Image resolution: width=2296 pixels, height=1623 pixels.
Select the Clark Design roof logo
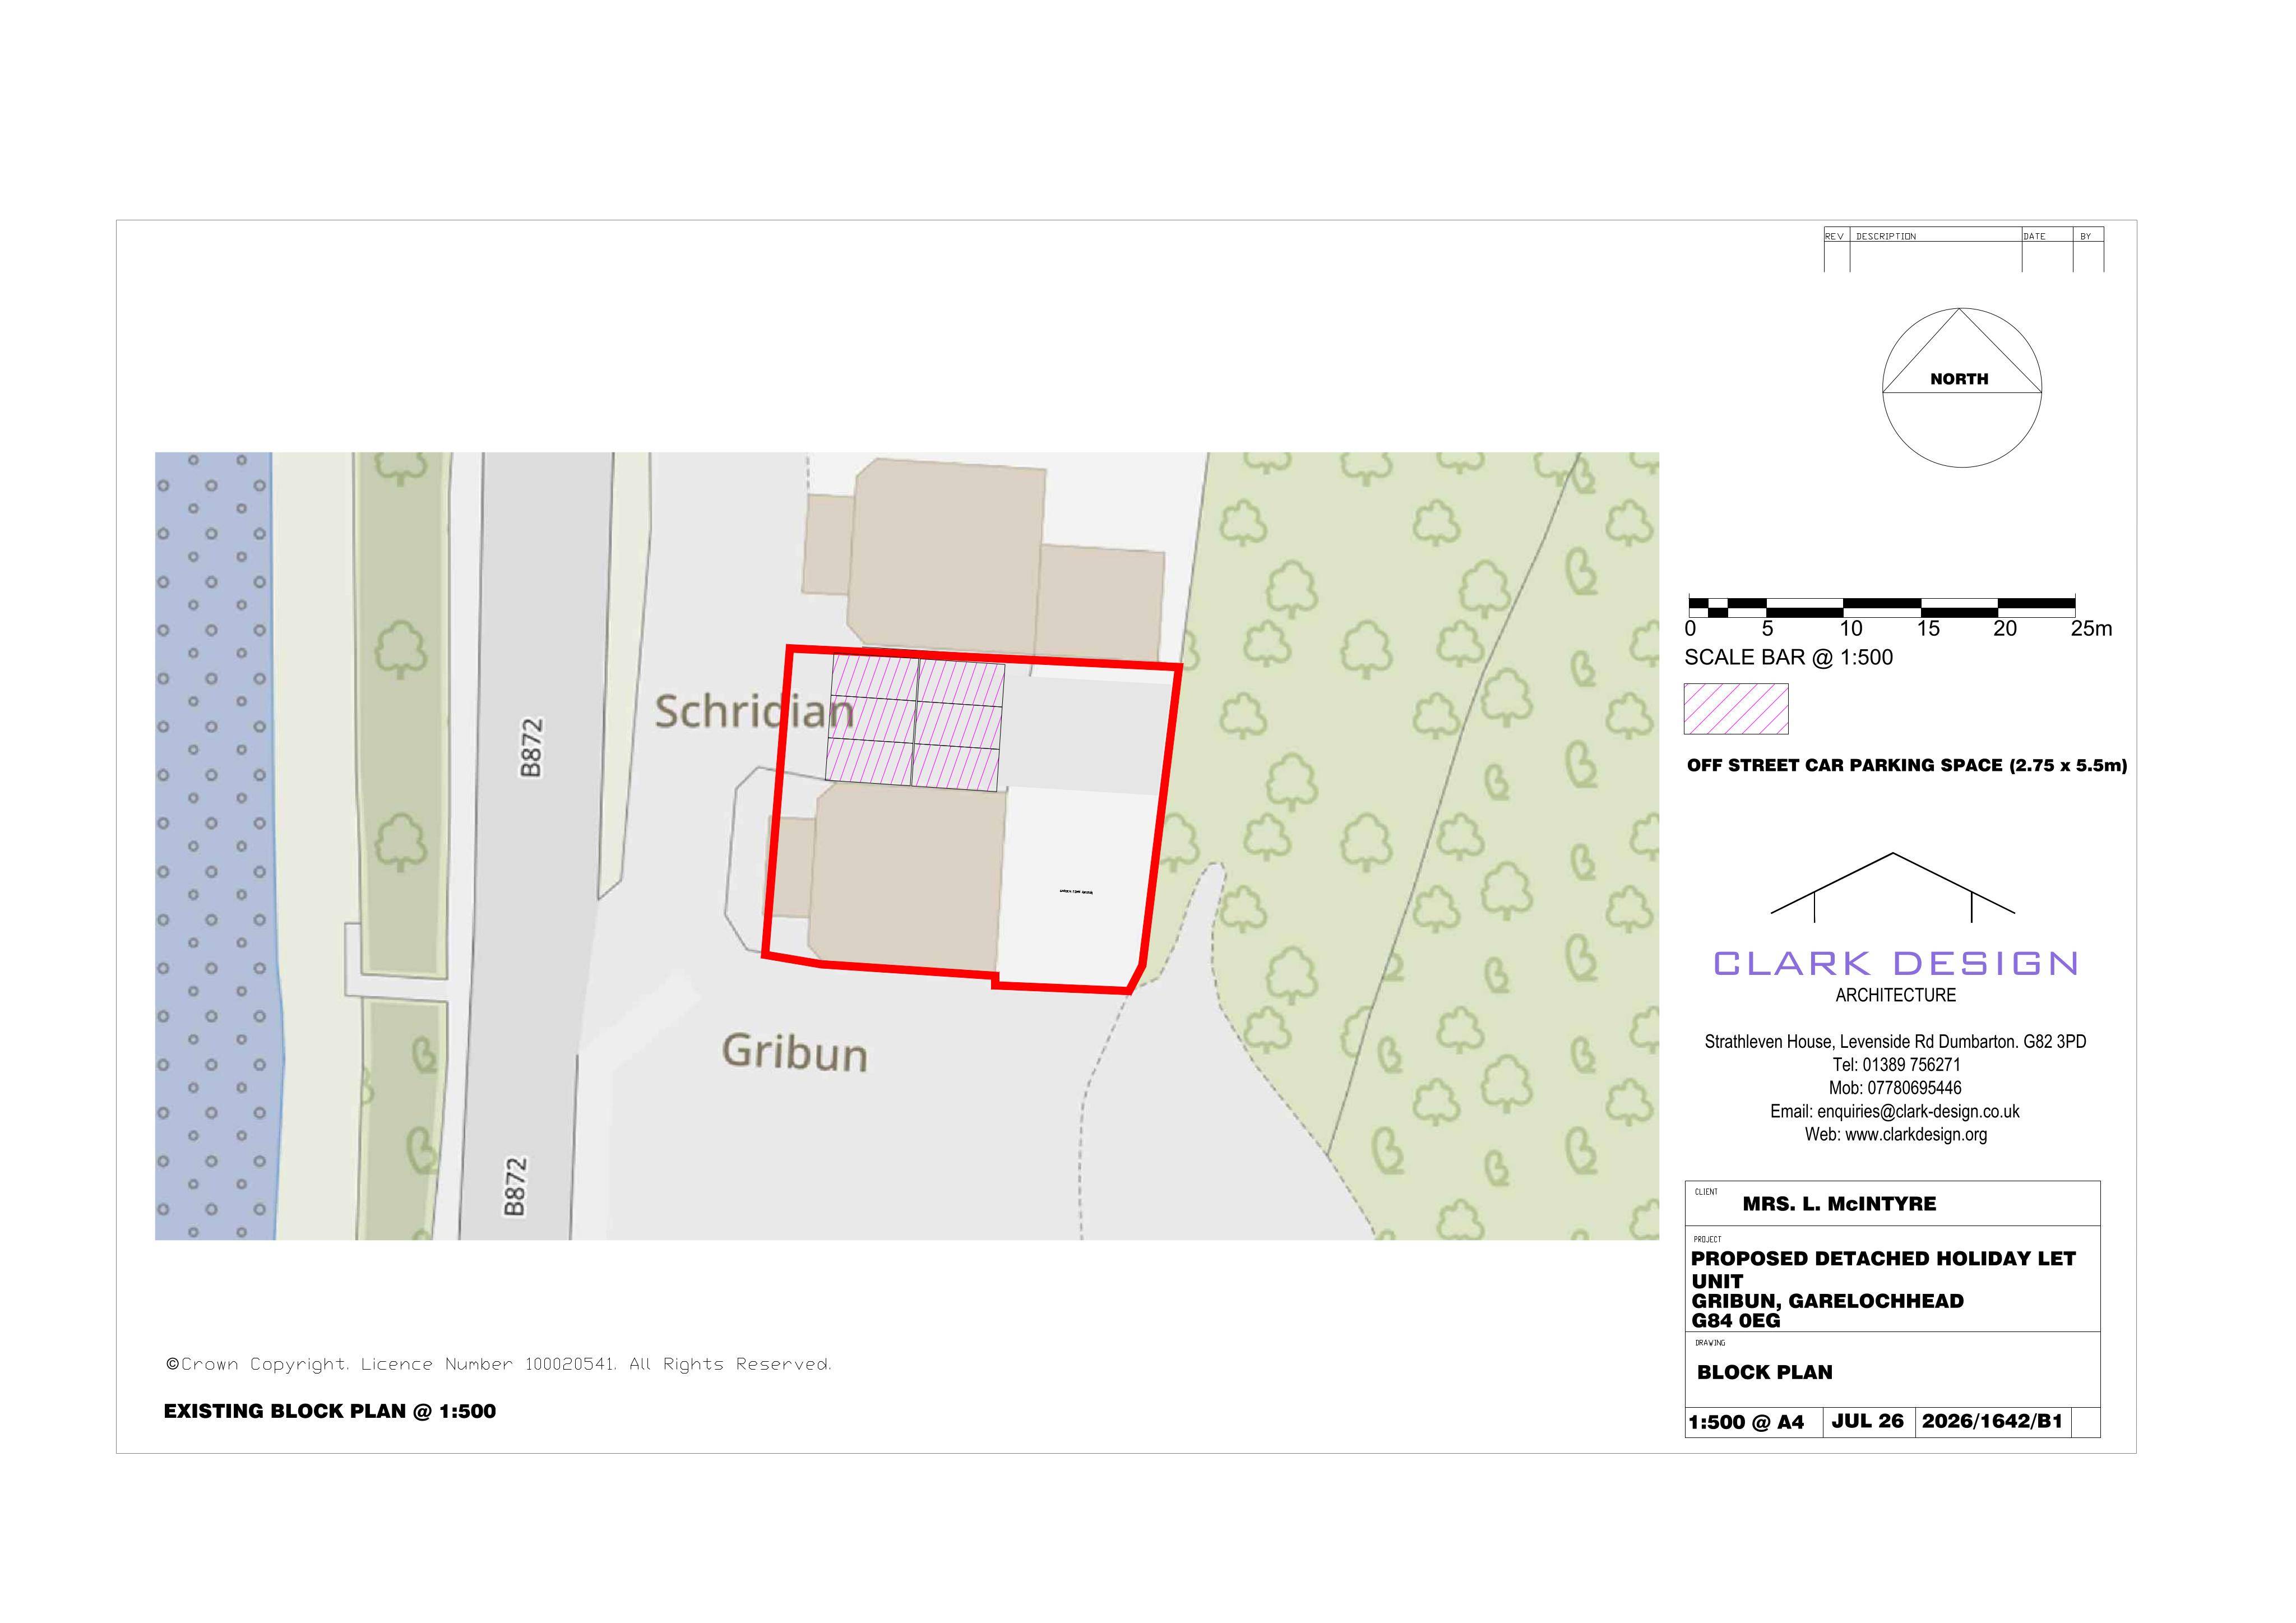coord(1892,887)
